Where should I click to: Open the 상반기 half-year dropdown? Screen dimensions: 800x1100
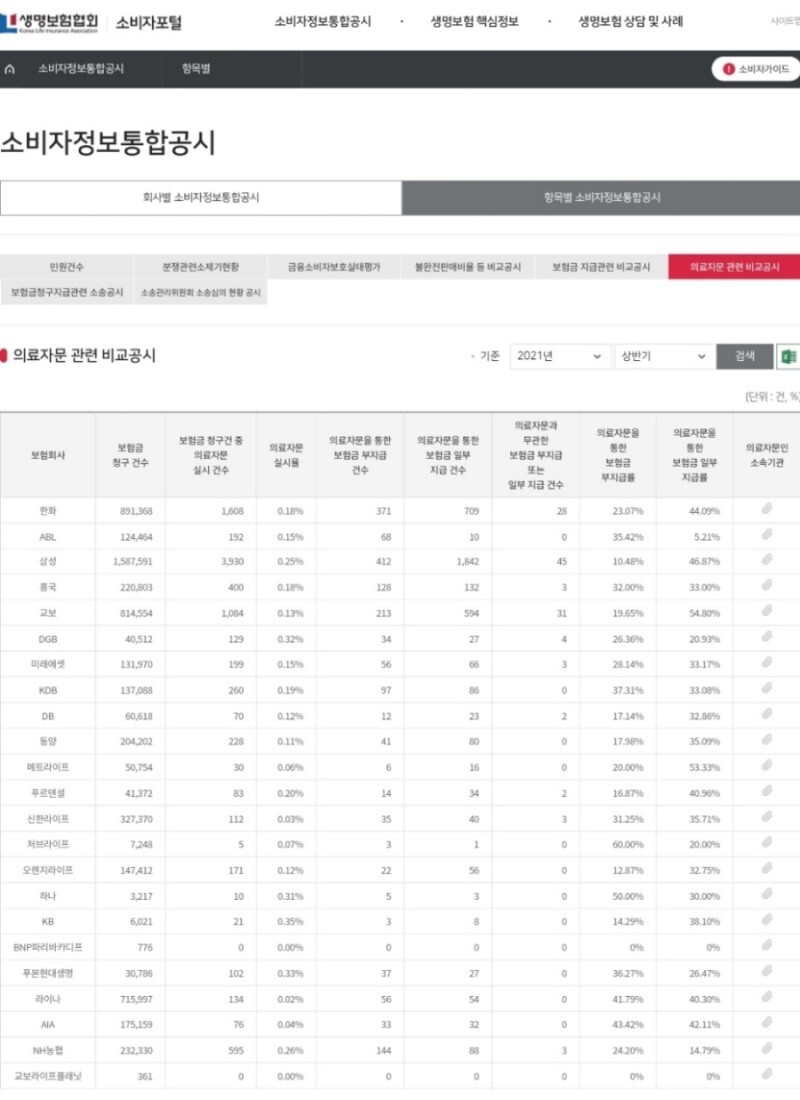pos(663,356)
